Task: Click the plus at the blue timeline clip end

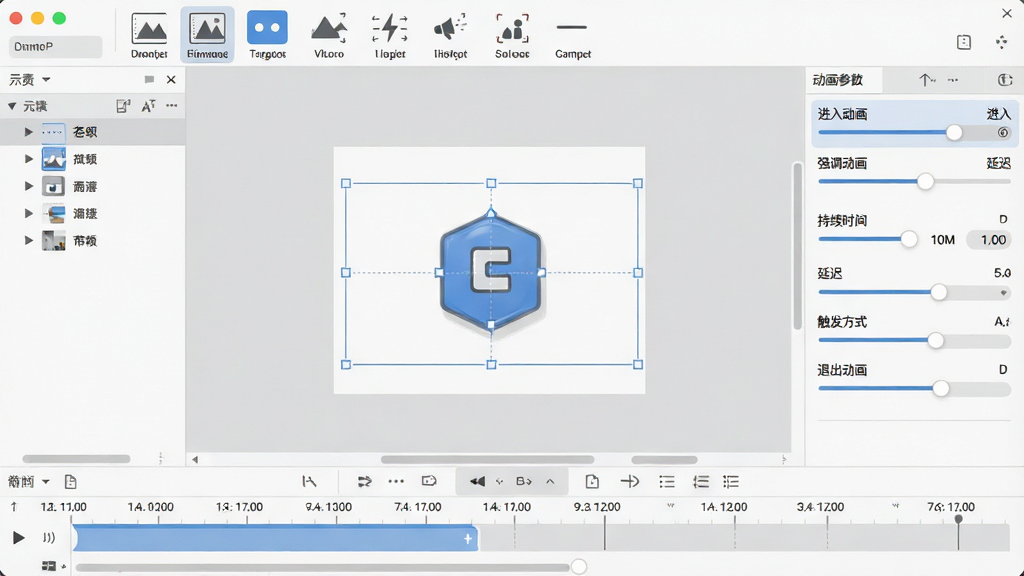Action: pyautogui.click(x=468, y=539)
